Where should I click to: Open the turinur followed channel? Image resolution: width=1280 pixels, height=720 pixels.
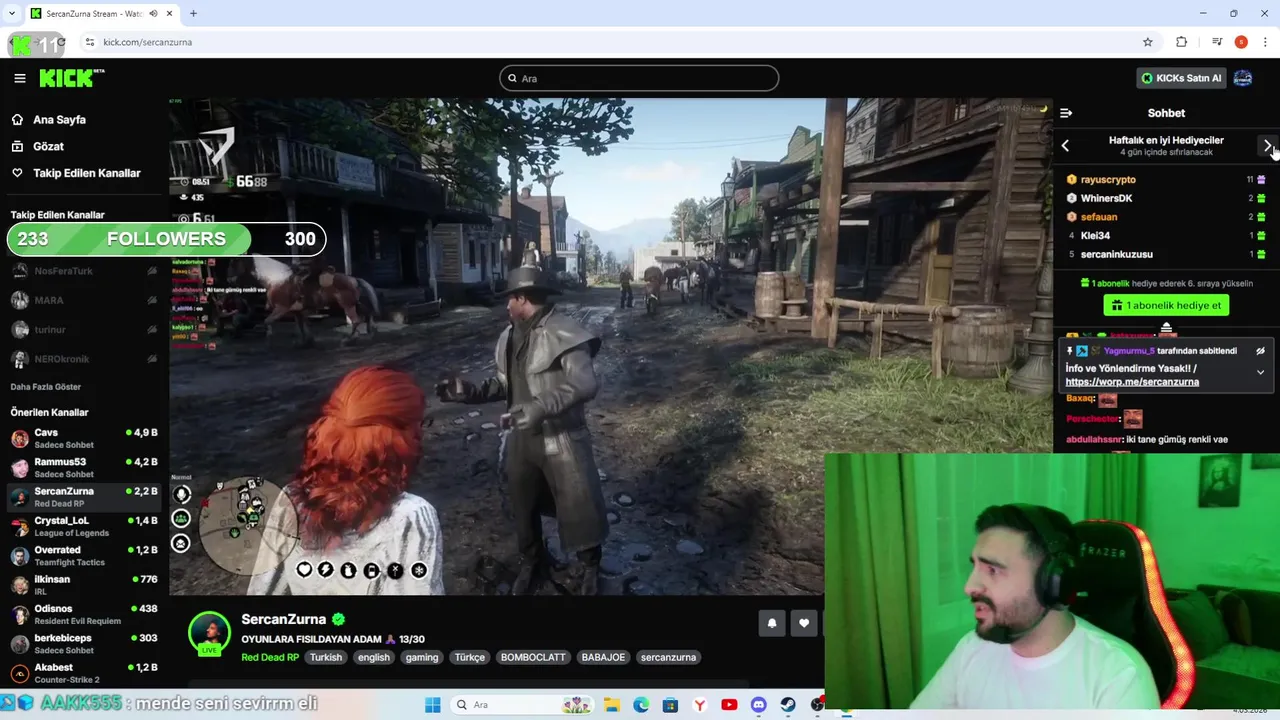click(x=84, y=330)
